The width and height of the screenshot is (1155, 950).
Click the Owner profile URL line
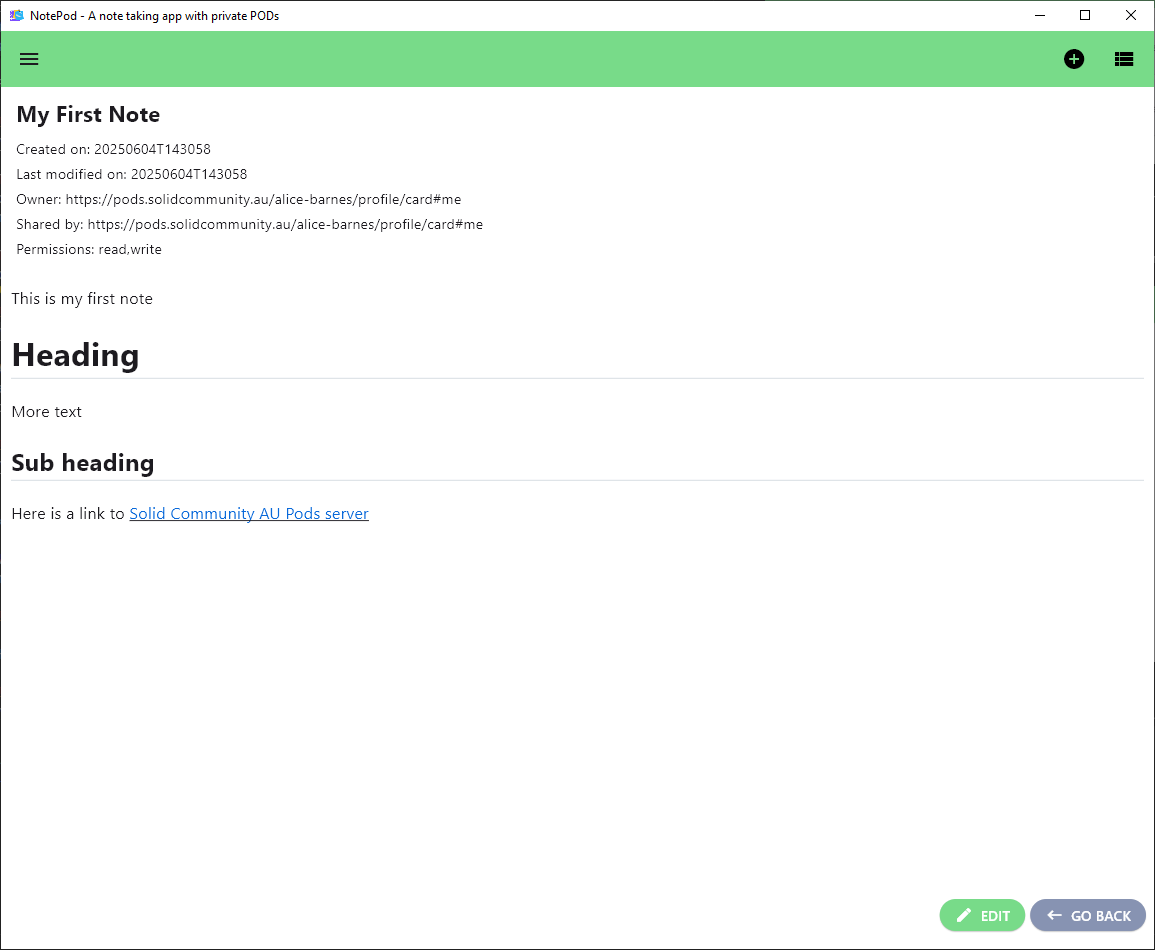tap(238, 200)
